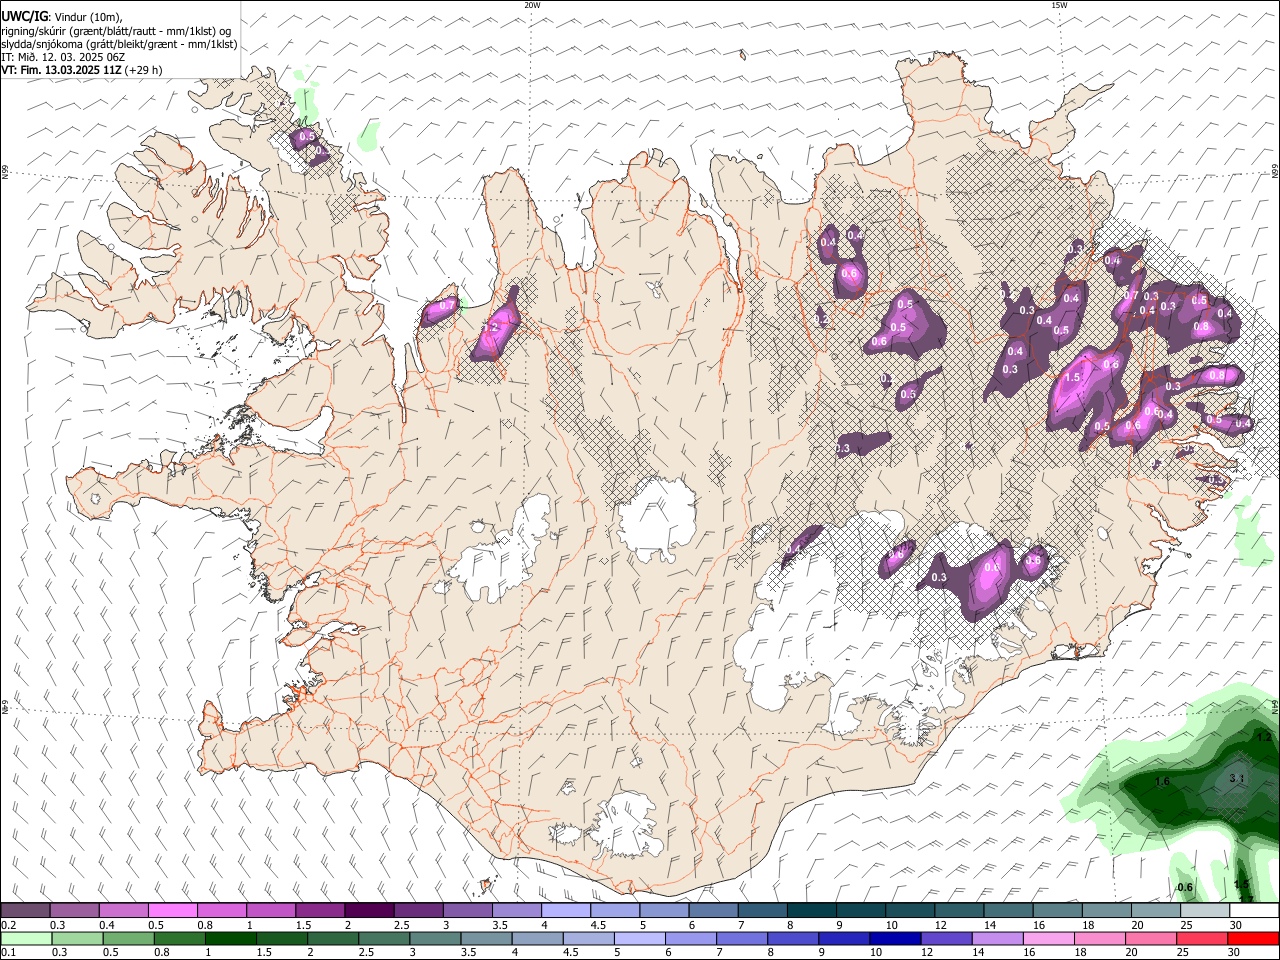Click the '20W' longitude label at top
Screen dimensions: 1280x960
(532, 5)
